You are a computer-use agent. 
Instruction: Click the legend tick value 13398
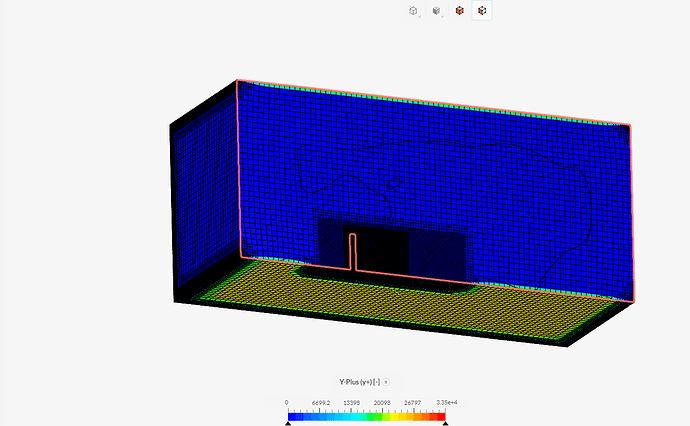click(352, 403)
